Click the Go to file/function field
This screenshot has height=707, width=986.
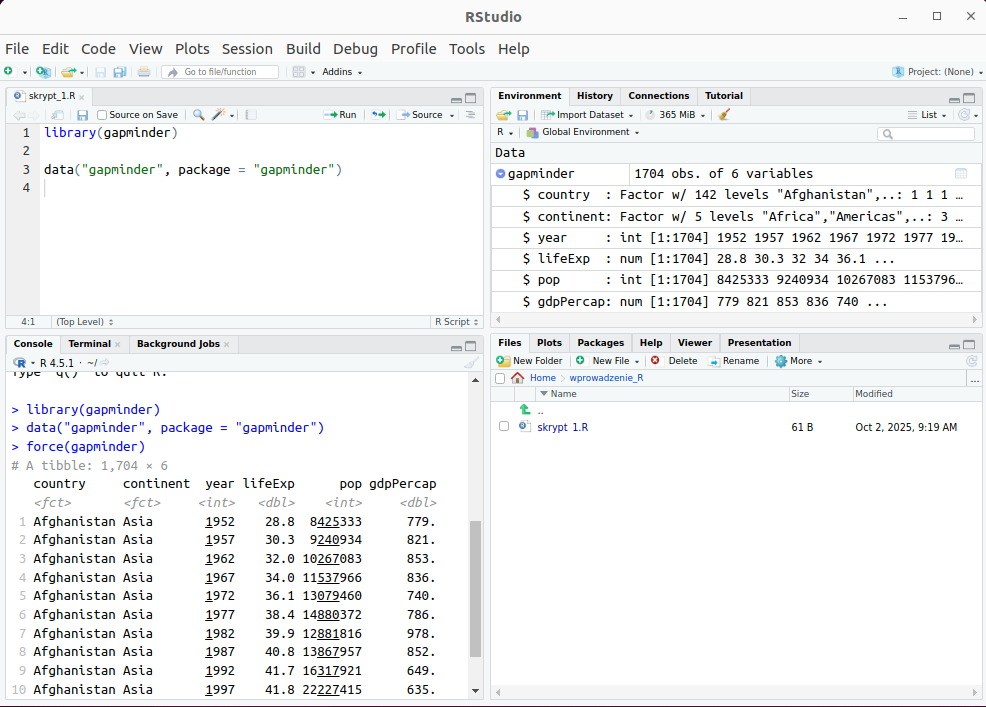click(221, 72)
